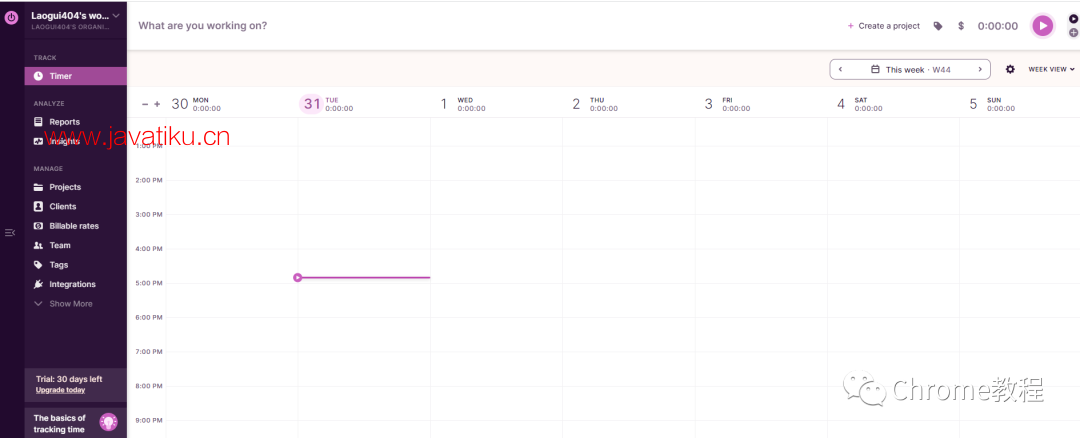Select the highlighted 31 TUE day header

tap(328, 104)
